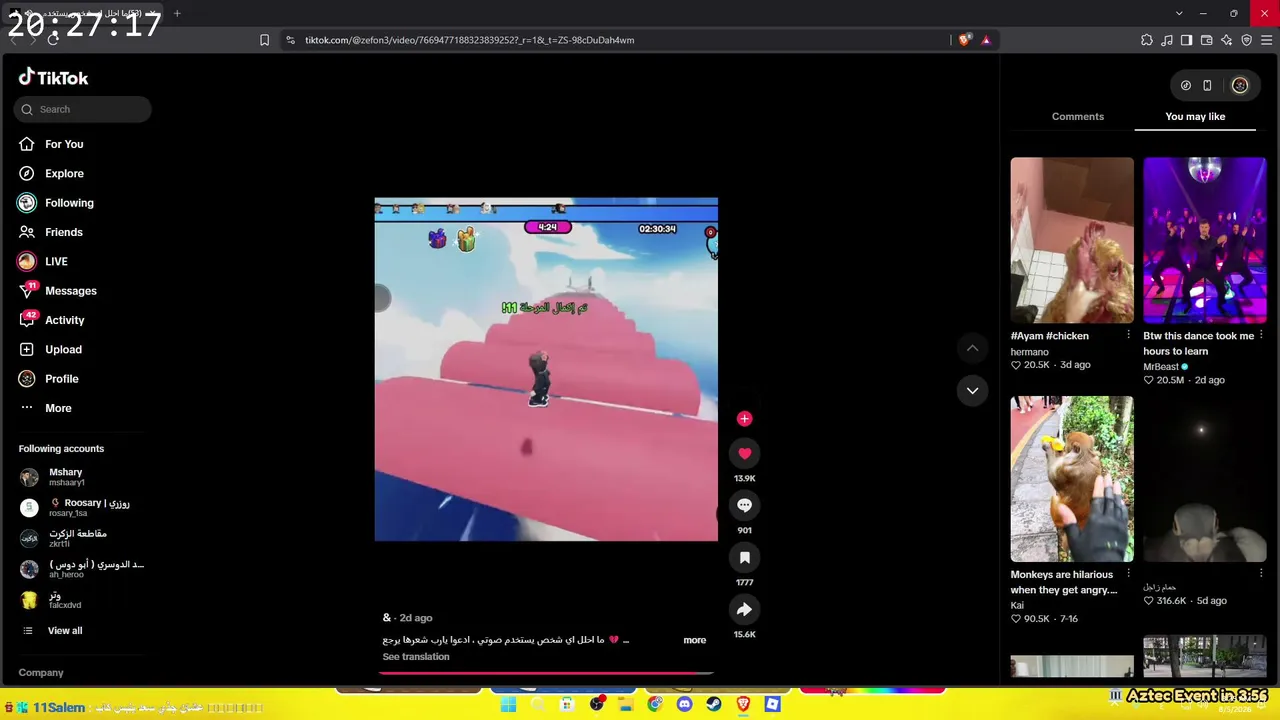Follow the creator with the plus button

(x=744, y=419)
